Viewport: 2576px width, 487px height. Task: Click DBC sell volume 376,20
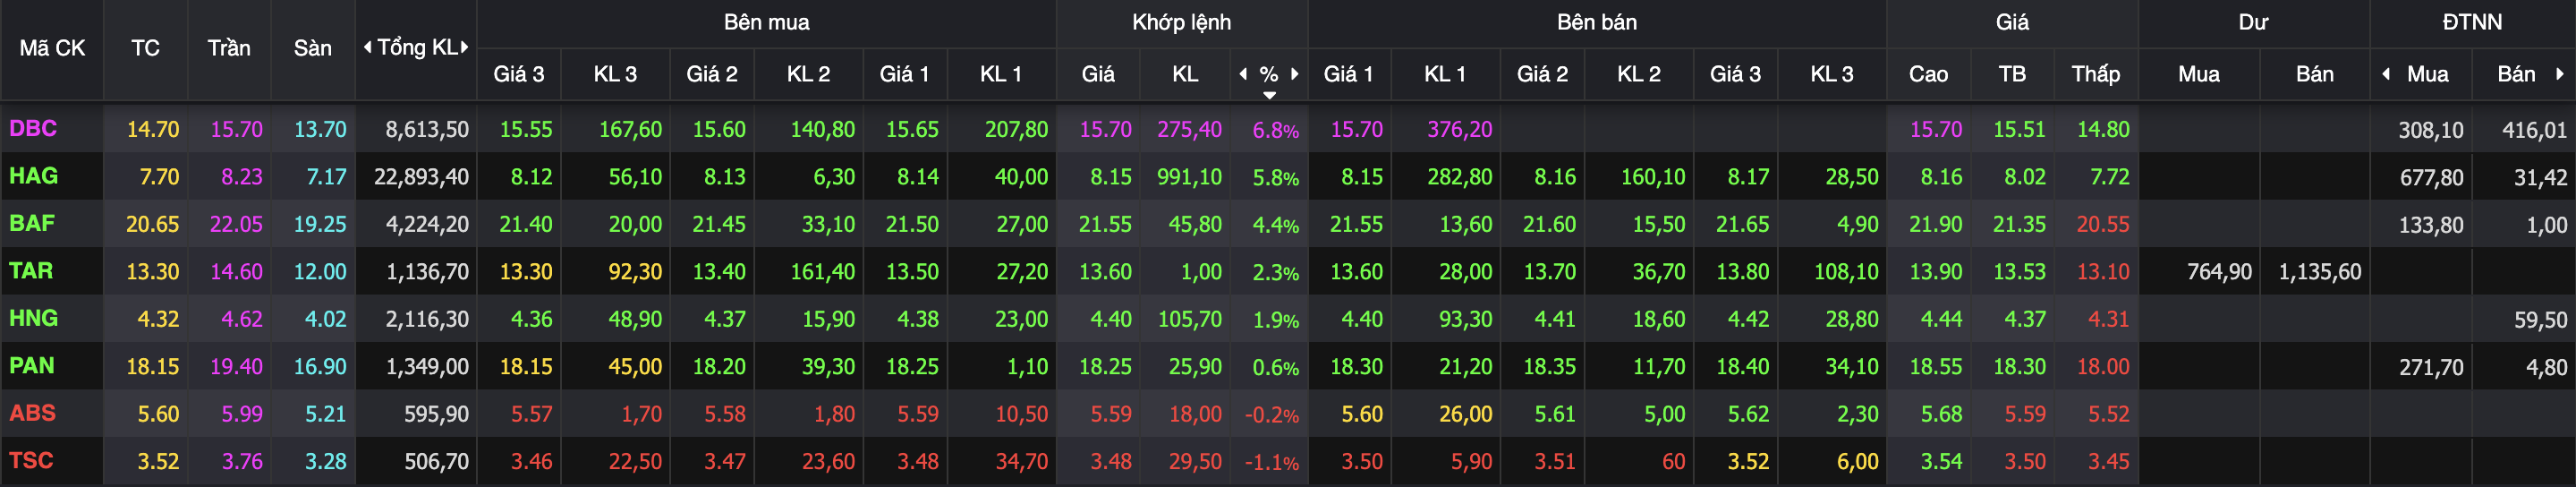tap(1459, 129)
